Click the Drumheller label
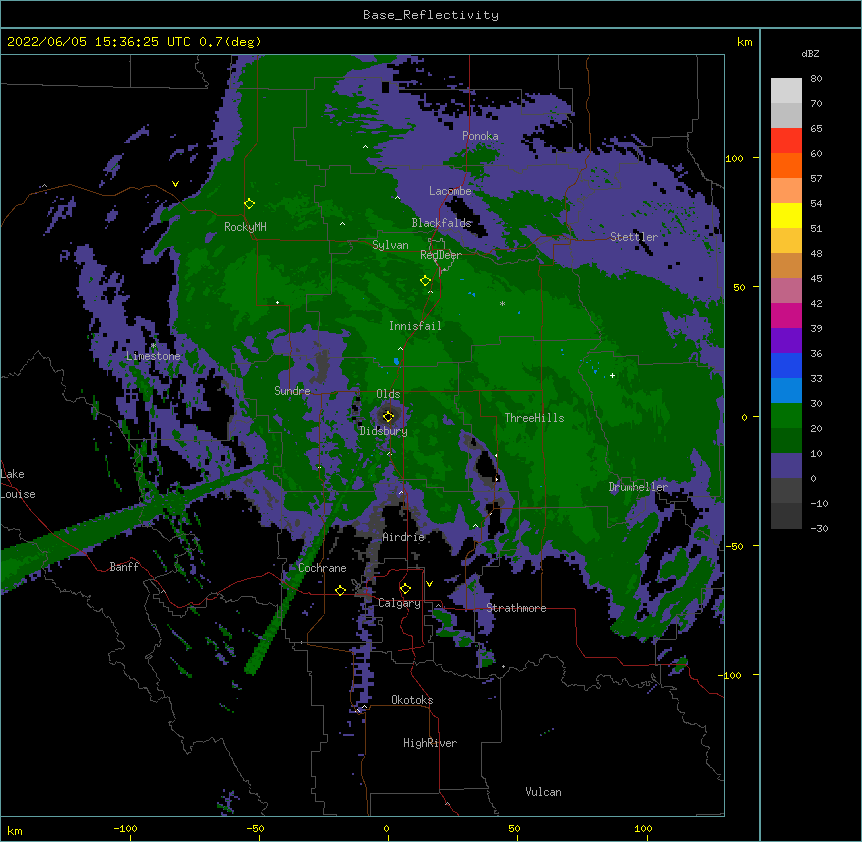 click(638, 487)
